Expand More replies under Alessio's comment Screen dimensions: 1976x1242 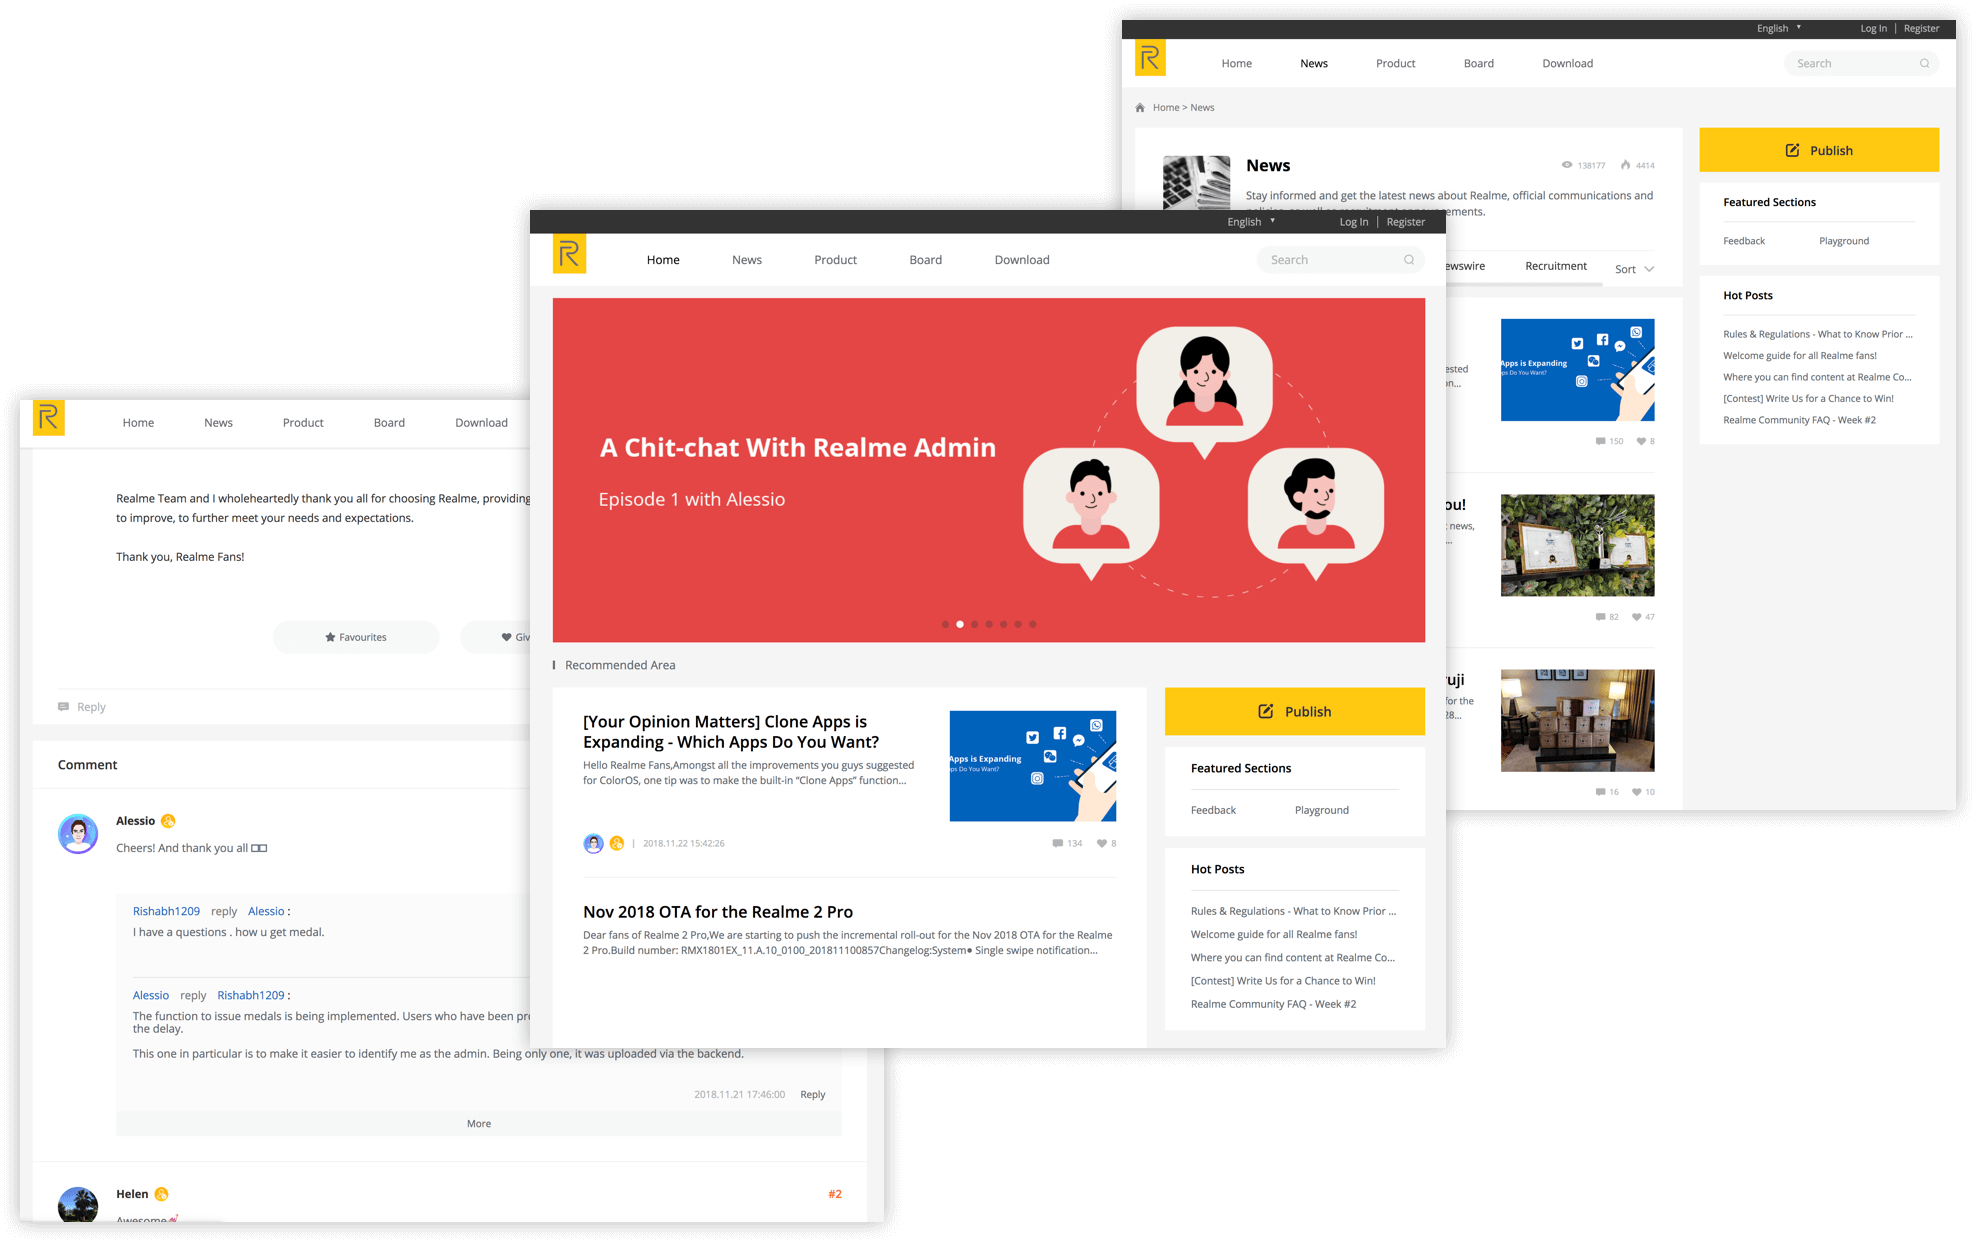coord(478,1124)
